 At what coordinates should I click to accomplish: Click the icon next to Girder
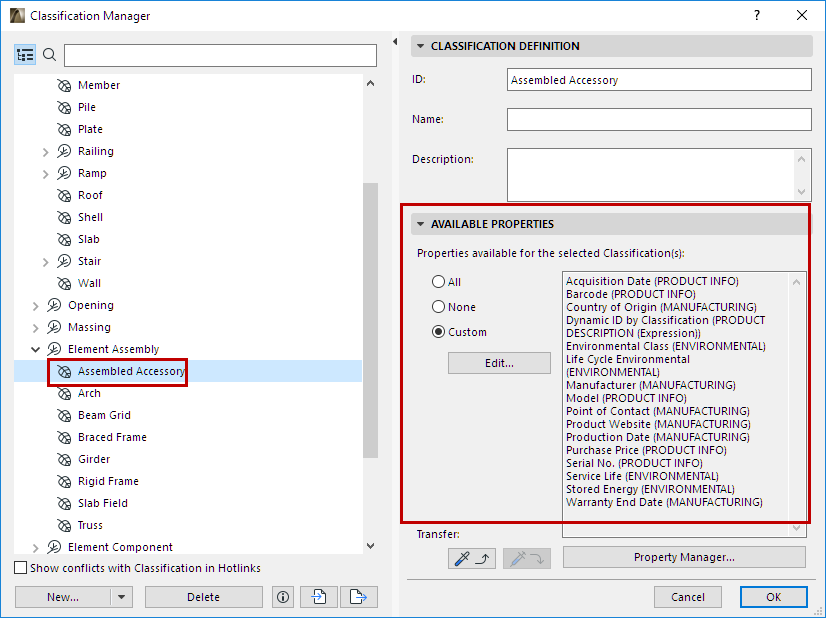point(64,460)
